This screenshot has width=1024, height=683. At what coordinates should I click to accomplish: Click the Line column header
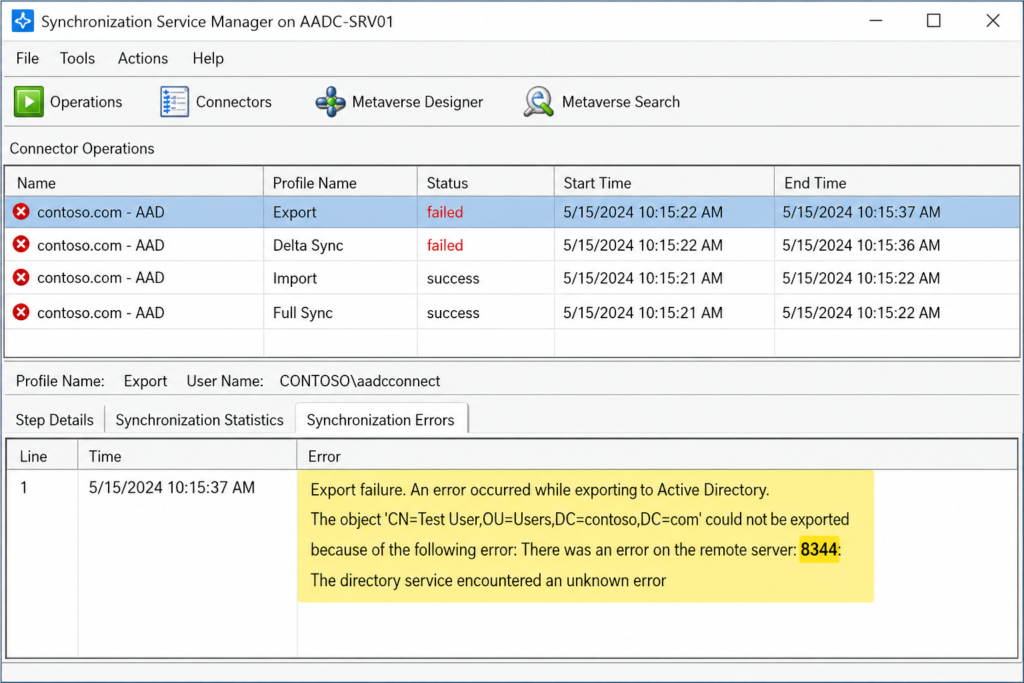tap(42, 456)
